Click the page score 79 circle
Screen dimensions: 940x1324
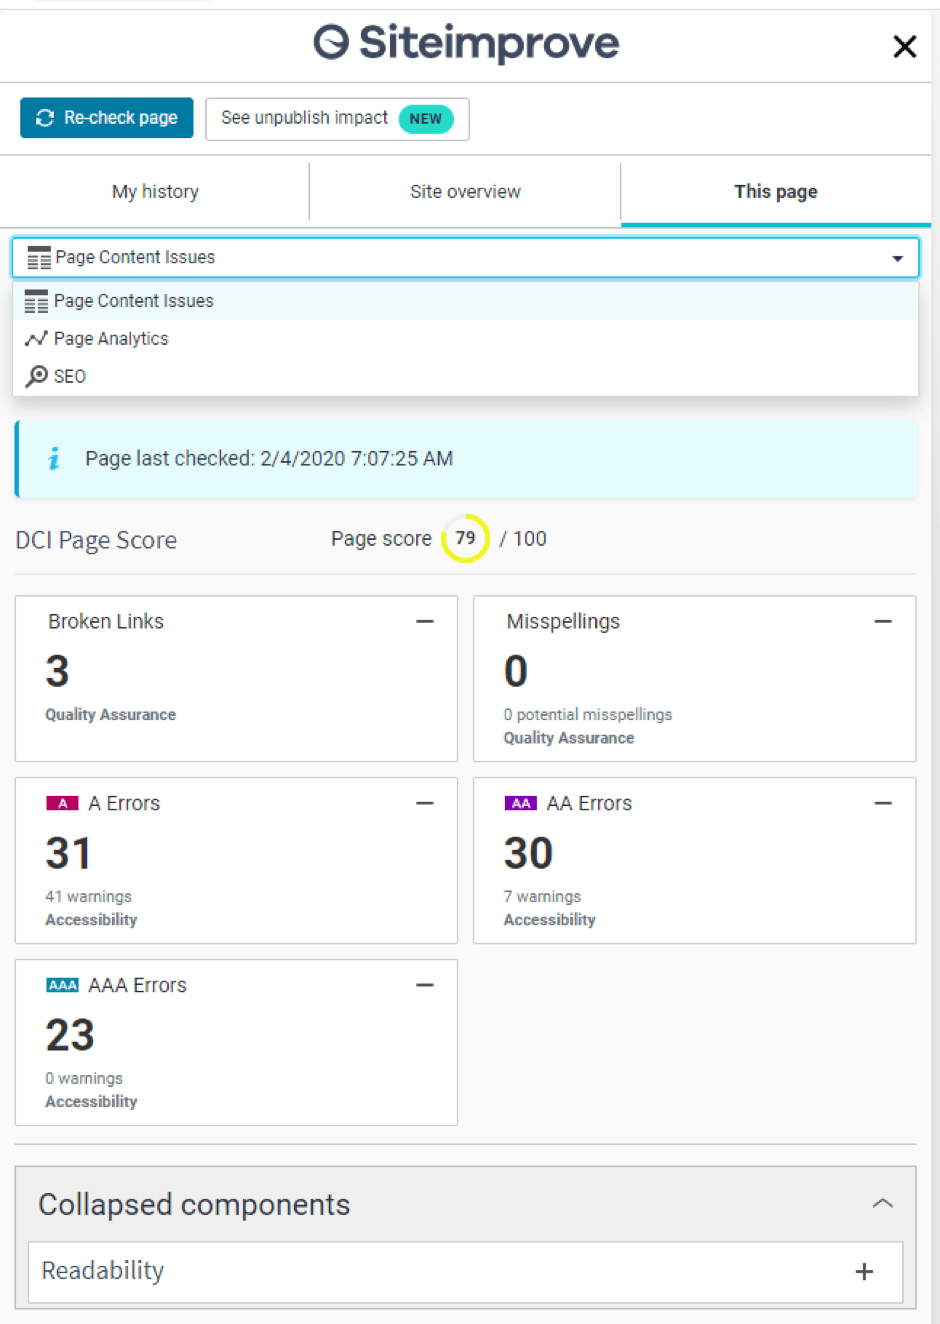[465, 538]
